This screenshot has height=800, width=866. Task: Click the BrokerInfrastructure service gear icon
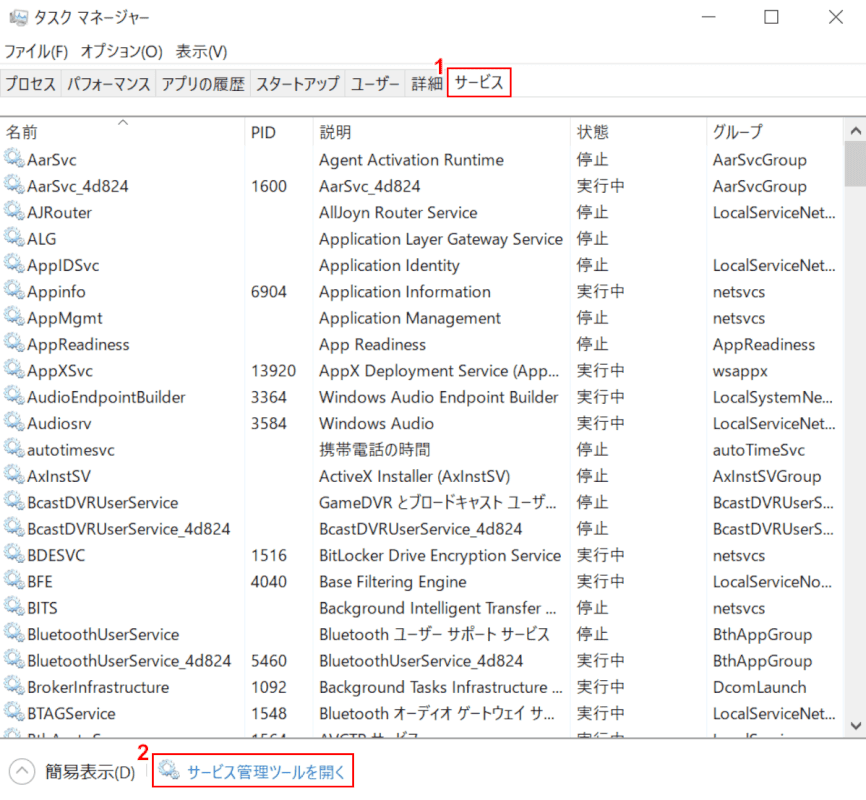point(14,686)
